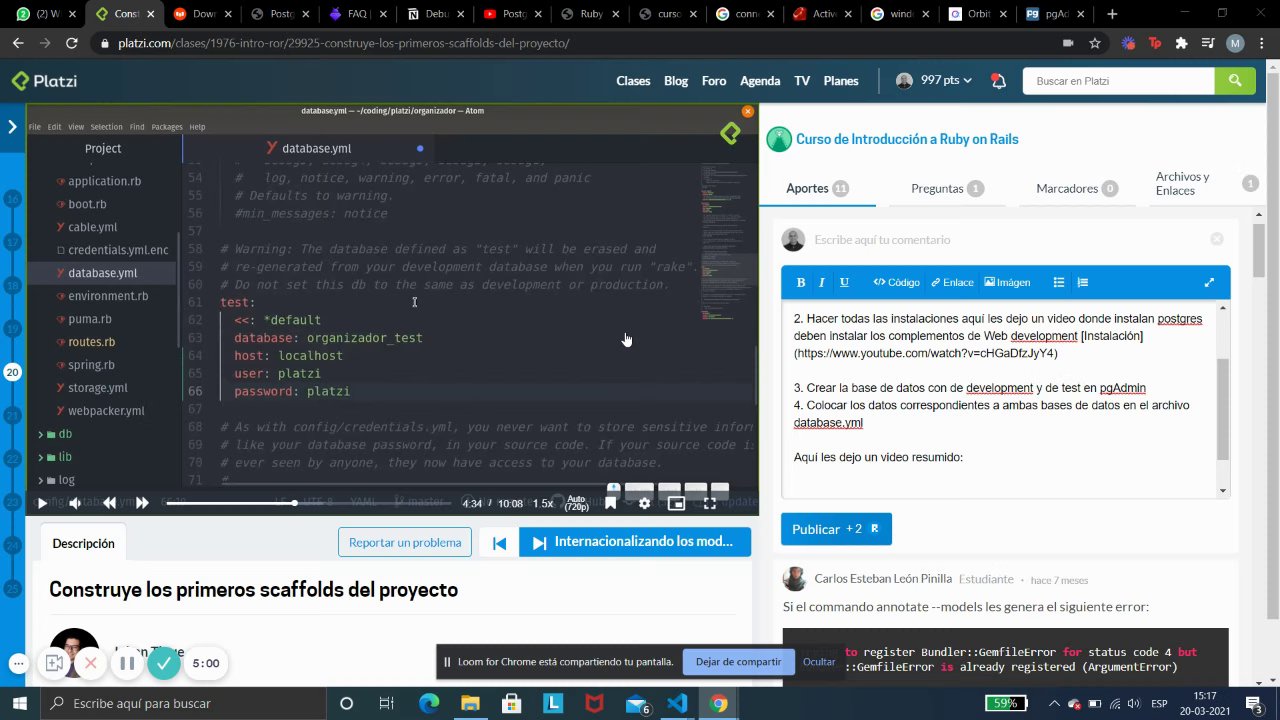This screenshot has height=720, width=1280.
Task: Clear the comment field with X icon
Action: 1216,239
